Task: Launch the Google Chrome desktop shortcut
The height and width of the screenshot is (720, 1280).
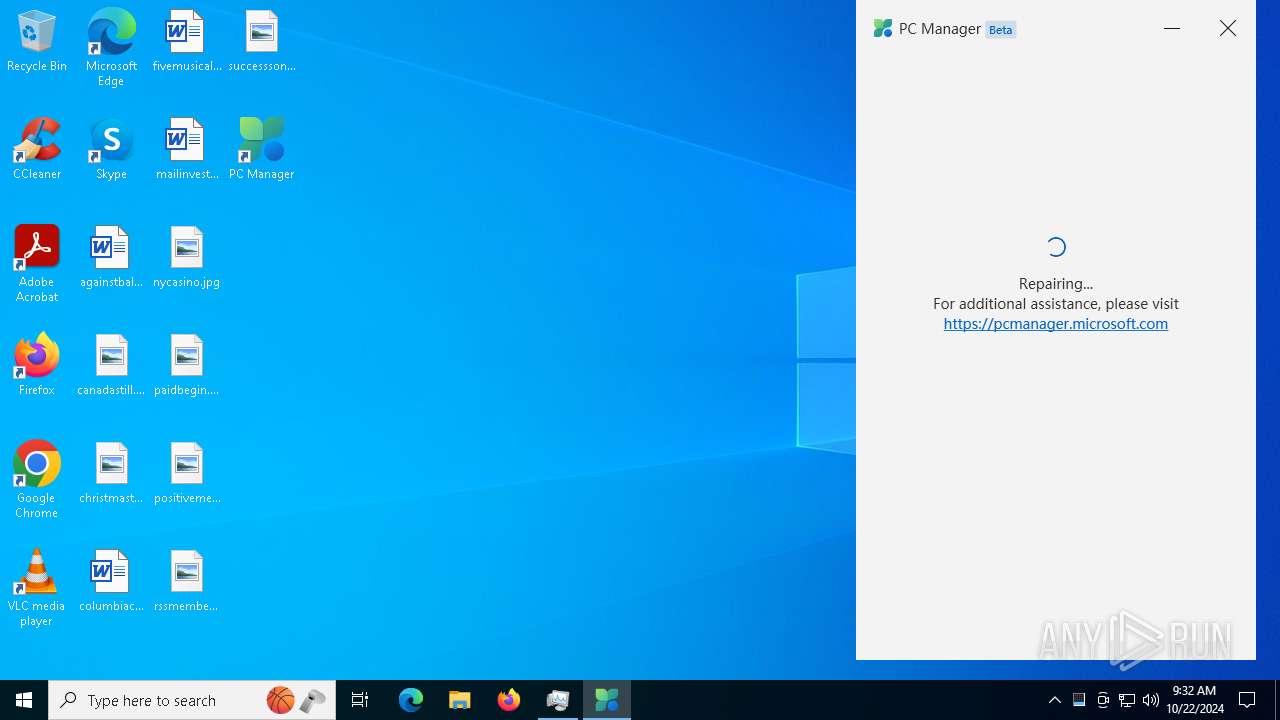Action: click(36, 480)
